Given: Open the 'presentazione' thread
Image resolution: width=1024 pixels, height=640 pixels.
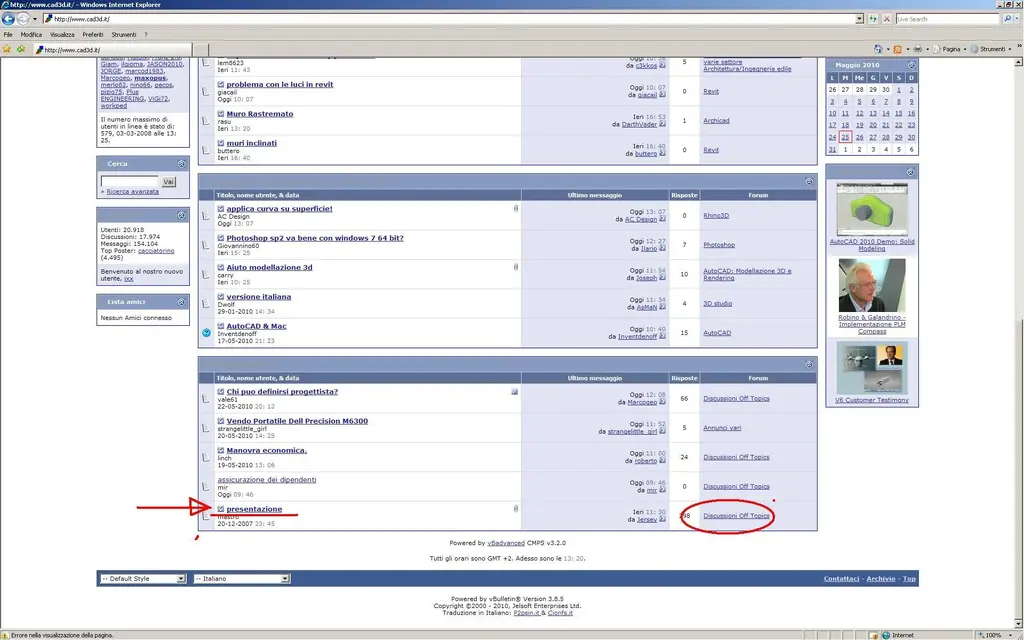Looking at the screenshot, I should (254, 509).
